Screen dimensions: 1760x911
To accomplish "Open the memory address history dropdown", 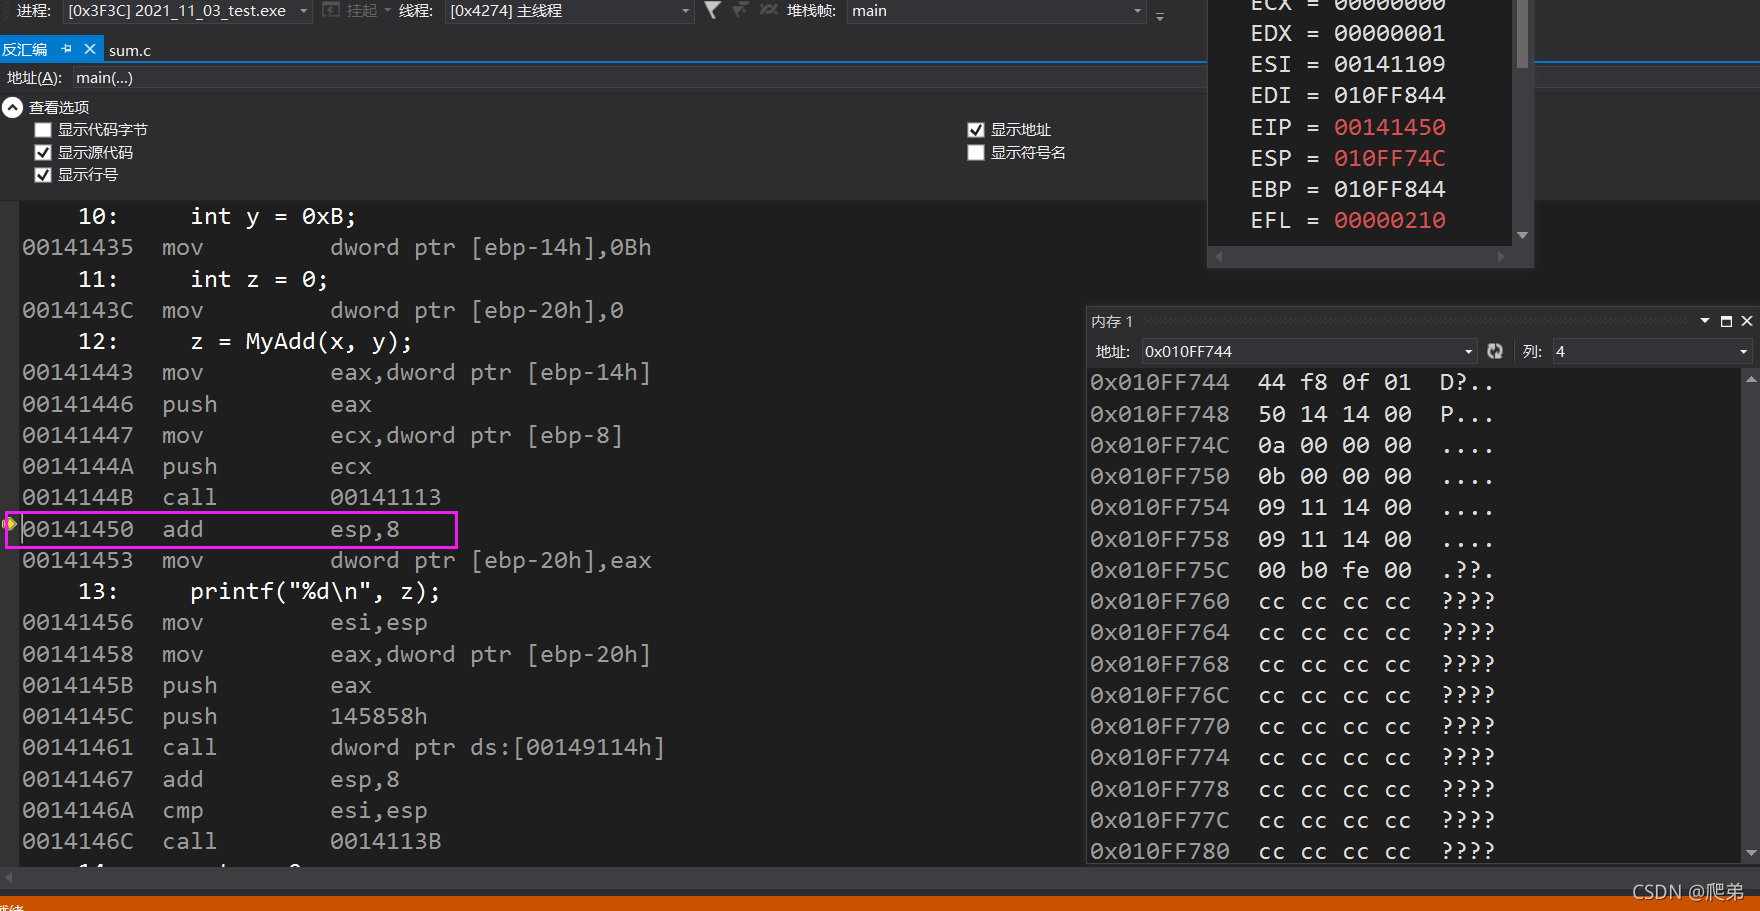I will click(x=1469, y=352).
